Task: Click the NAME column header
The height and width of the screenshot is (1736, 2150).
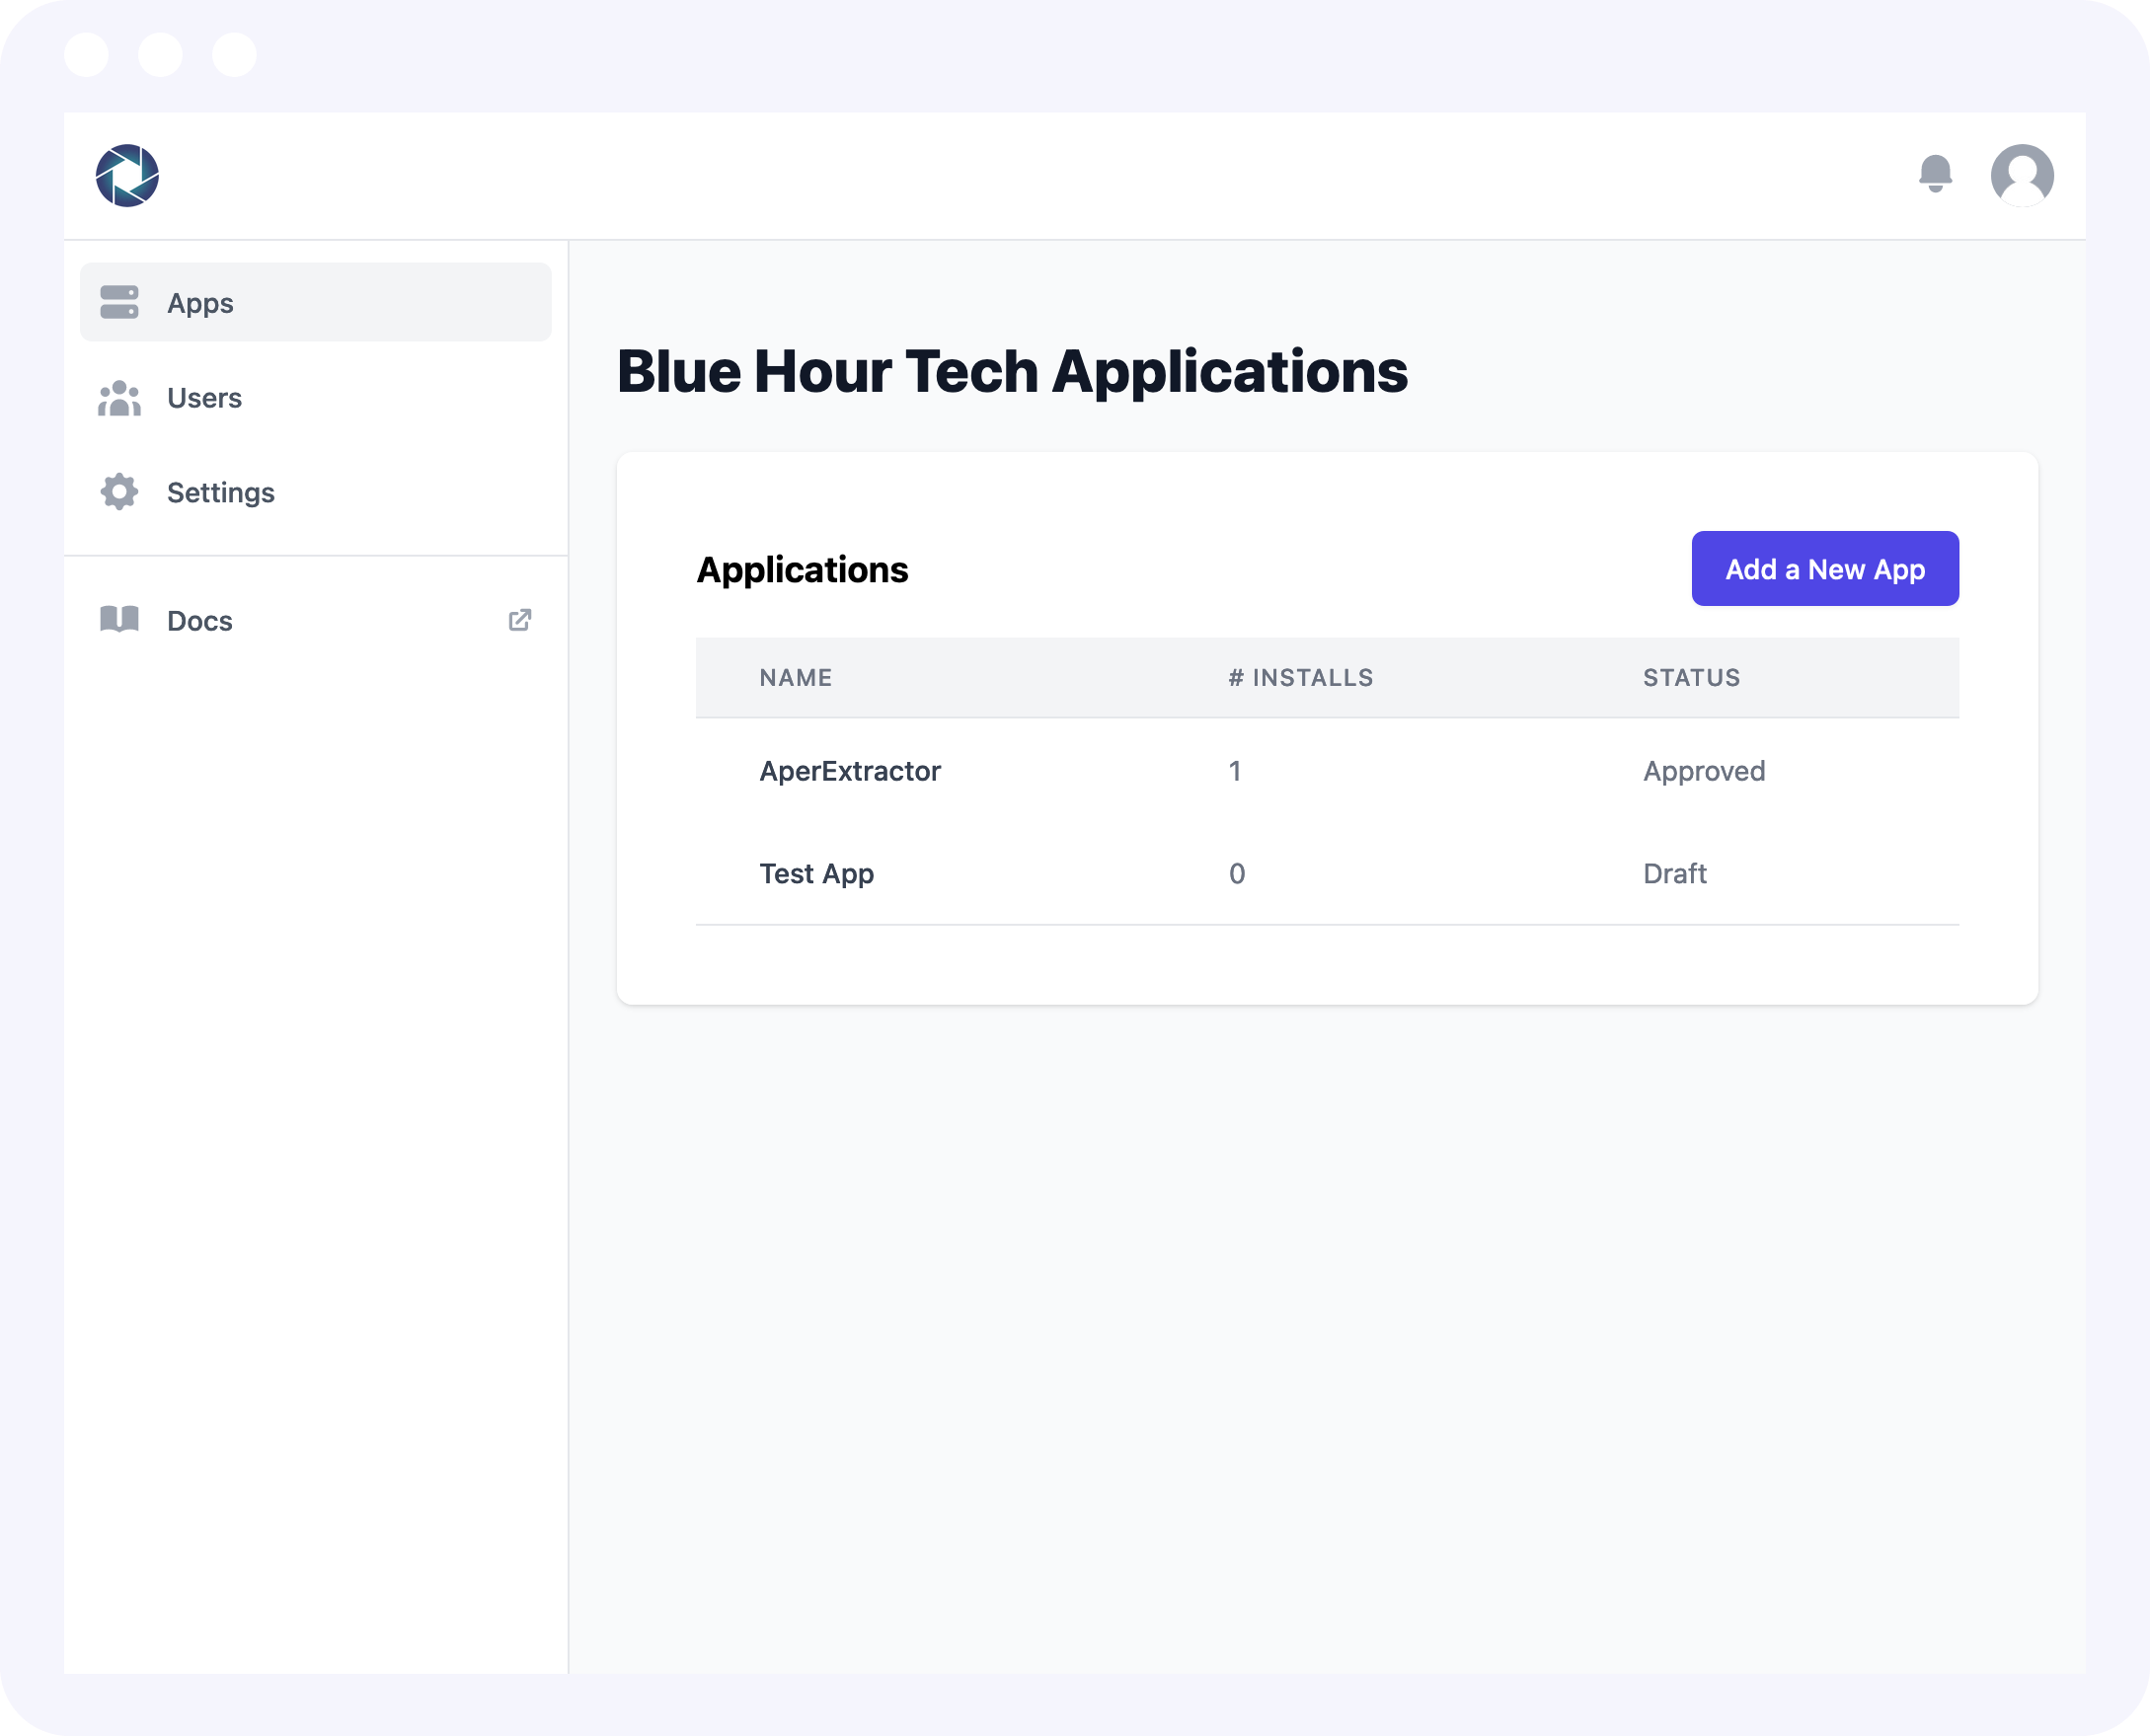Action: (795, 678)
